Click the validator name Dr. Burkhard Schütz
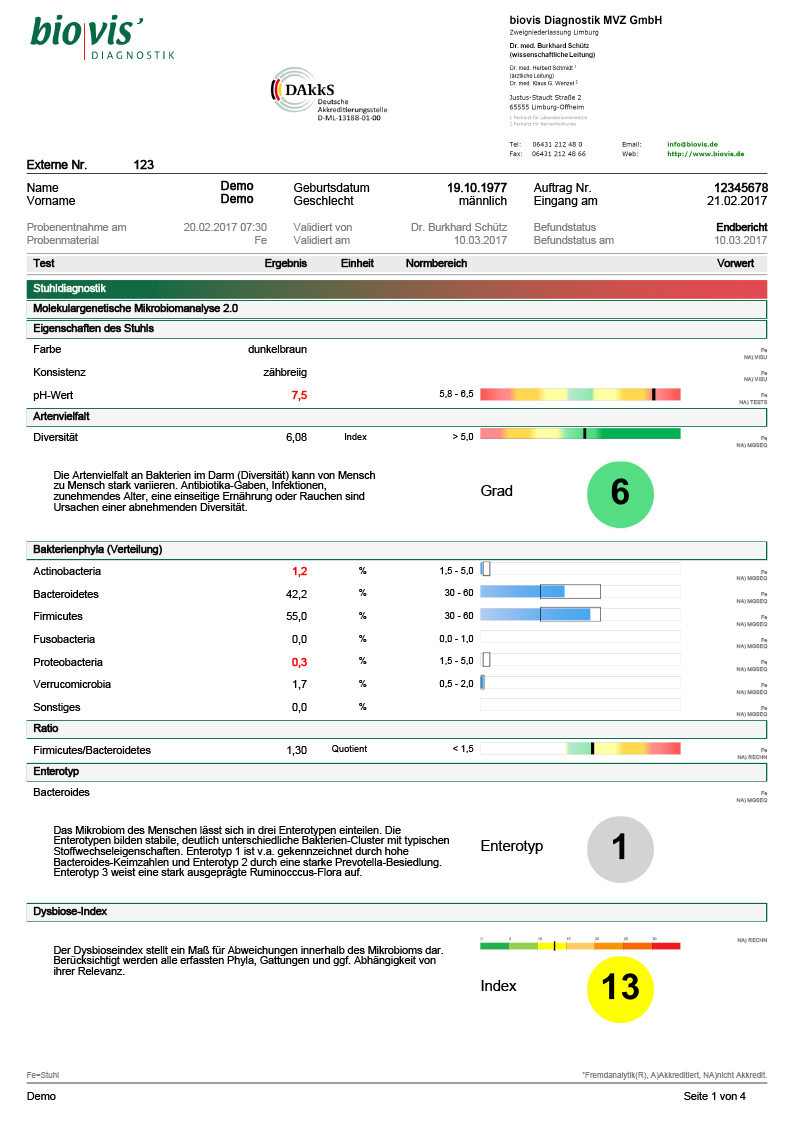 click(459, 227)
